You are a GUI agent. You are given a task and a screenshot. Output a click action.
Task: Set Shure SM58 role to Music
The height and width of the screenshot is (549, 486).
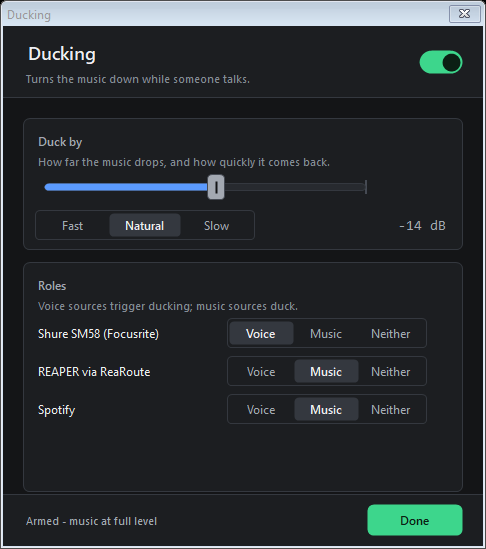coord(326,333)
